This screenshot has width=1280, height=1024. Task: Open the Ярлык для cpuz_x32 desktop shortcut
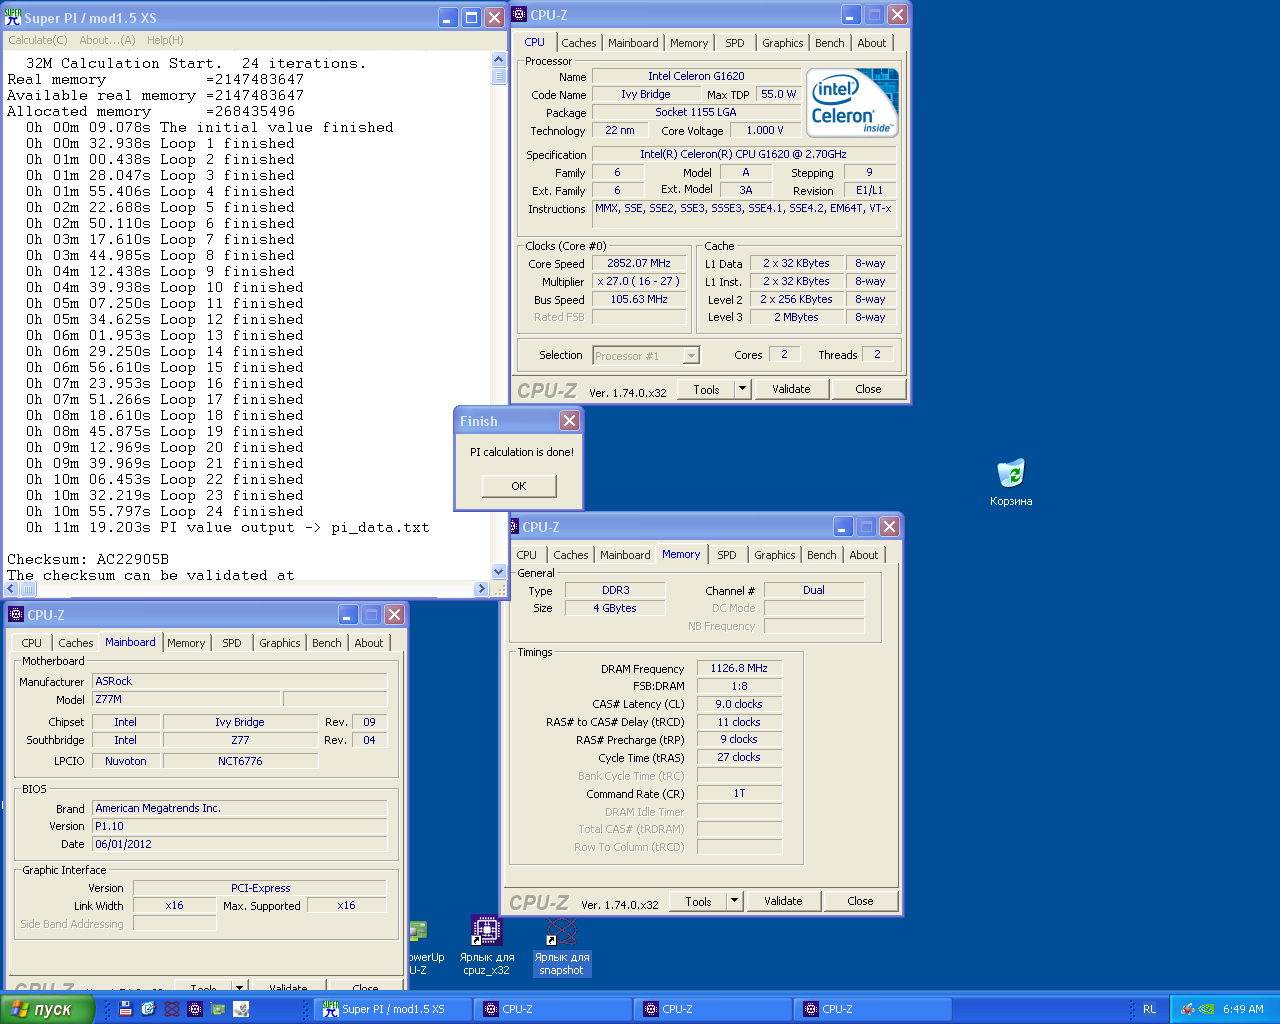tap(487, 944)
